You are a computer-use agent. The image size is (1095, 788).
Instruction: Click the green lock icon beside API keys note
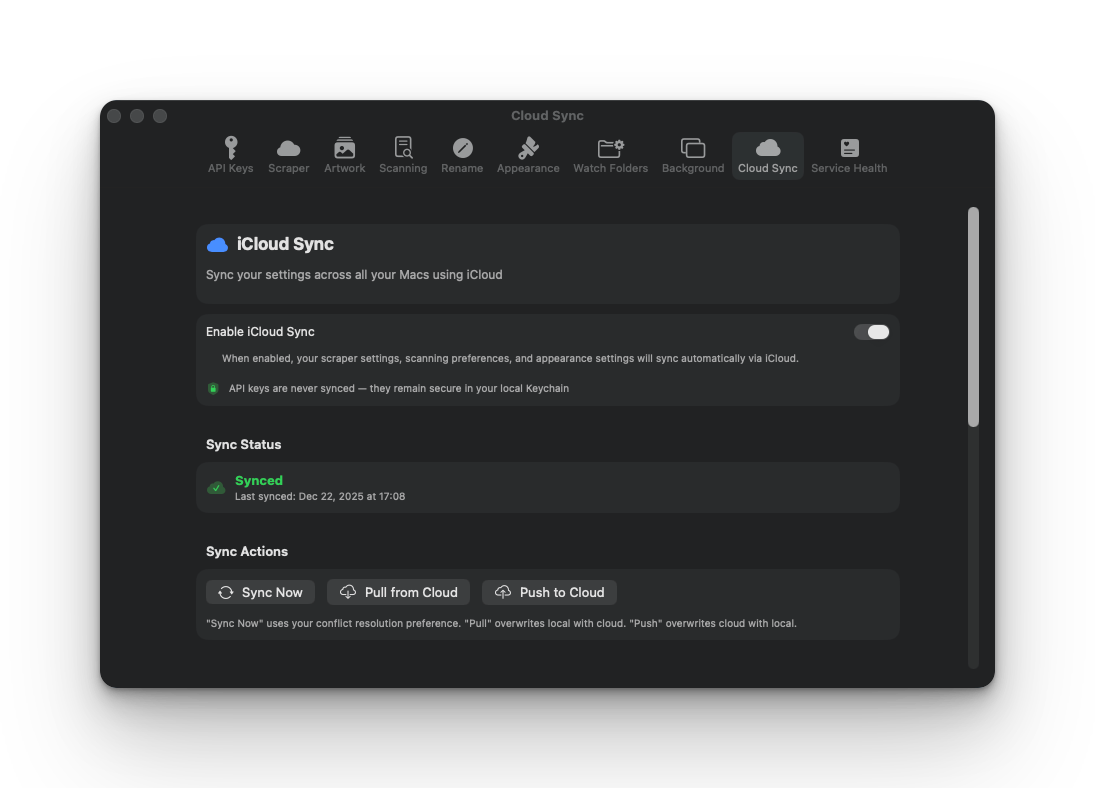point(213,388)
